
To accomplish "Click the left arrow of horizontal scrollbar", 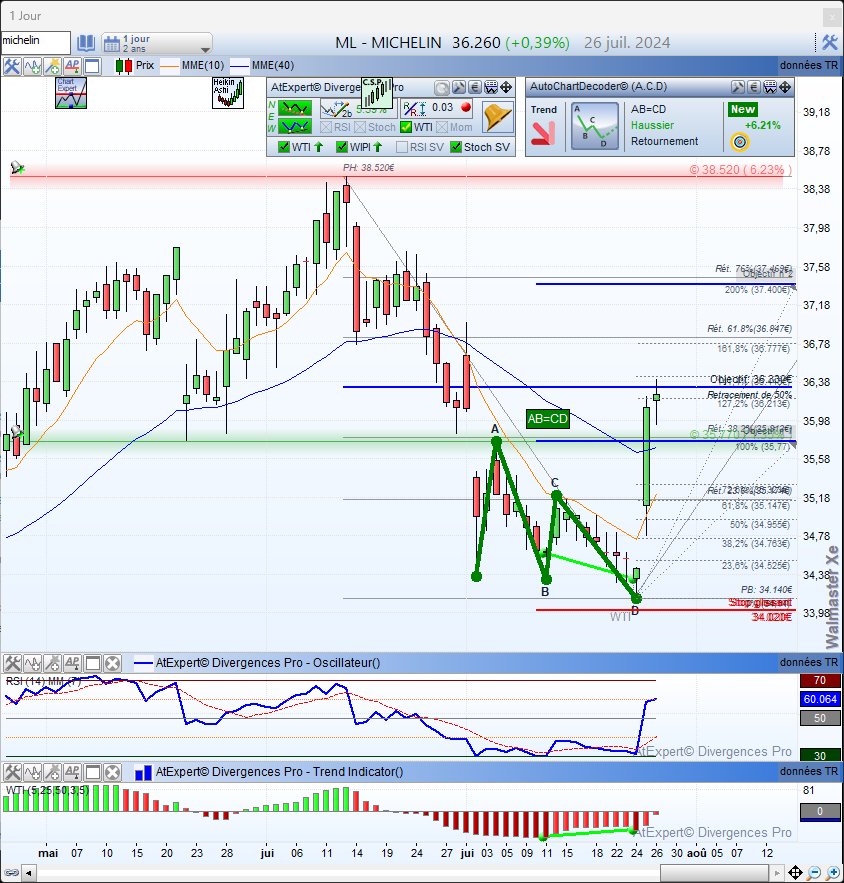I will [x=28, y=874].
